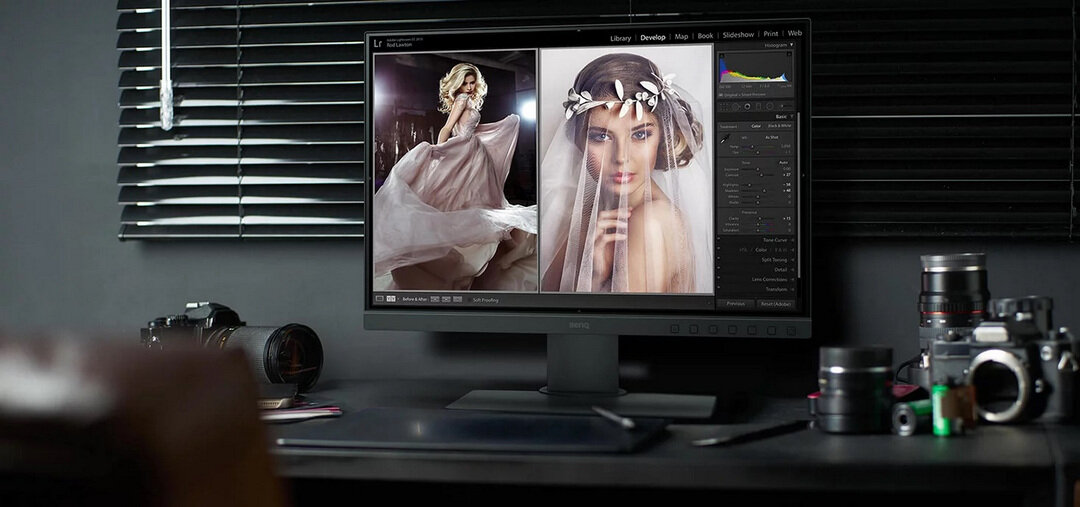Click the Before/After view mode icon
Viewport: 1080px width, 507px height.
coord(392,299)
